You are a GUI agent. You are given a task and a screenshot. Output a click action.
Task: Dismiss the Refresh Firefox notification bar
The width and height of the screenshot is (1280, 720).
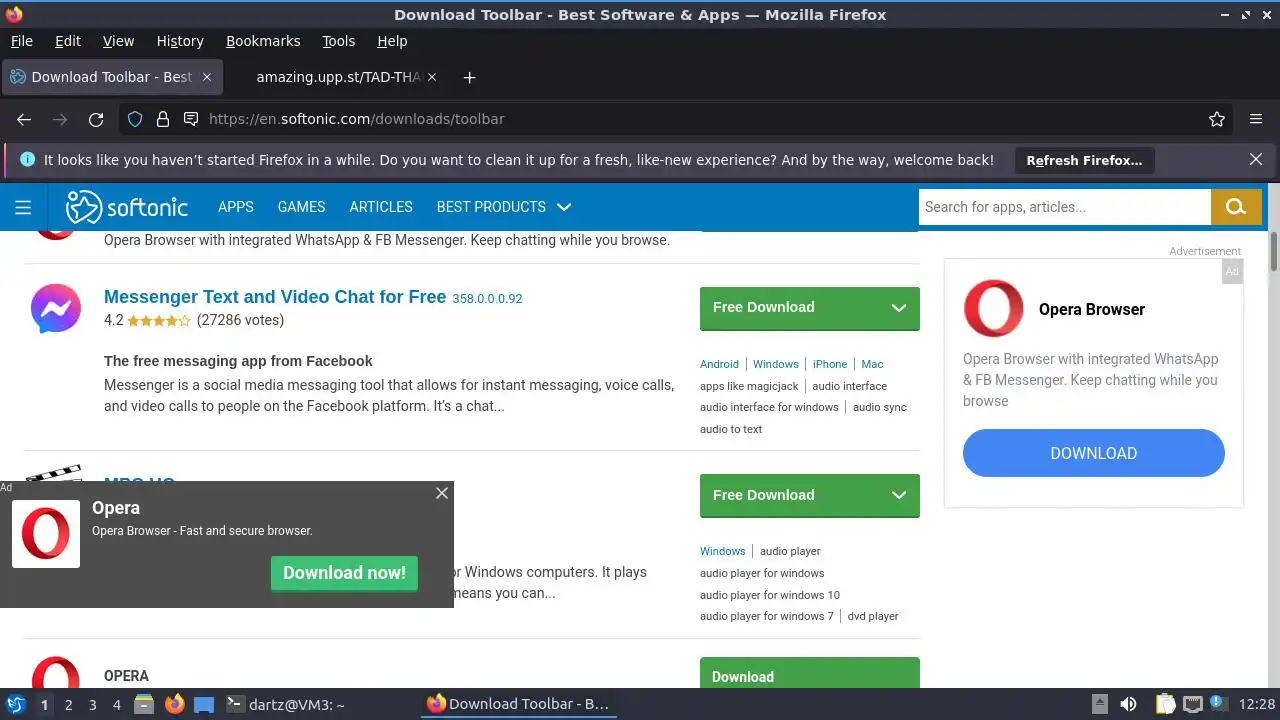pyautogui.click(x=1256, y=159)
